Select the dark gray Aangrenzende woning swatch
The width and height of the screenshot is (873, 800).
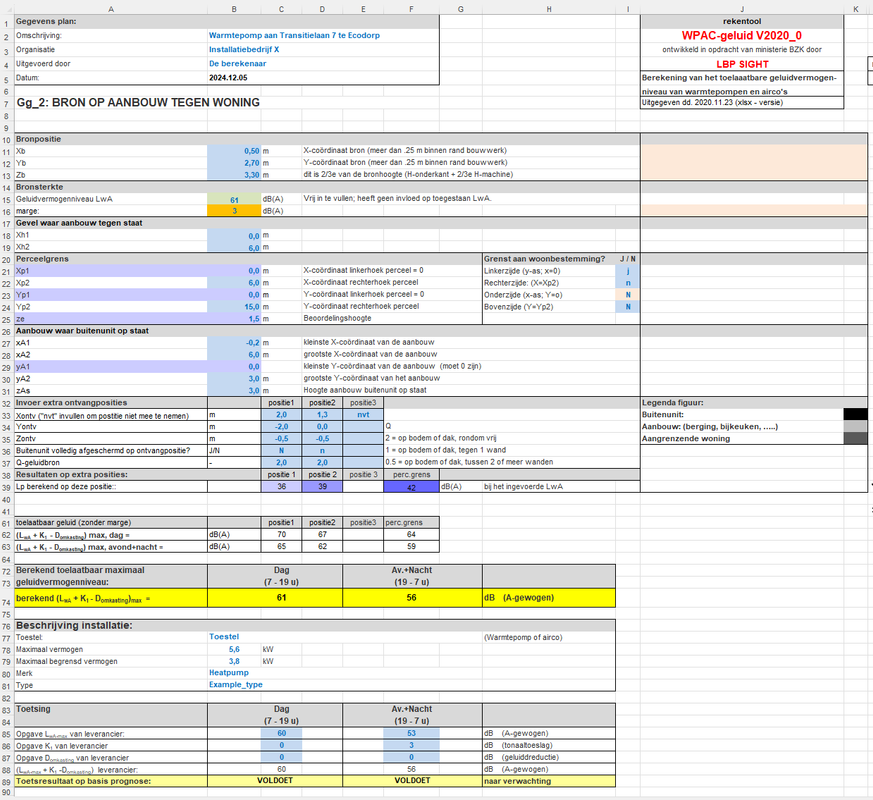coord(855,439)
